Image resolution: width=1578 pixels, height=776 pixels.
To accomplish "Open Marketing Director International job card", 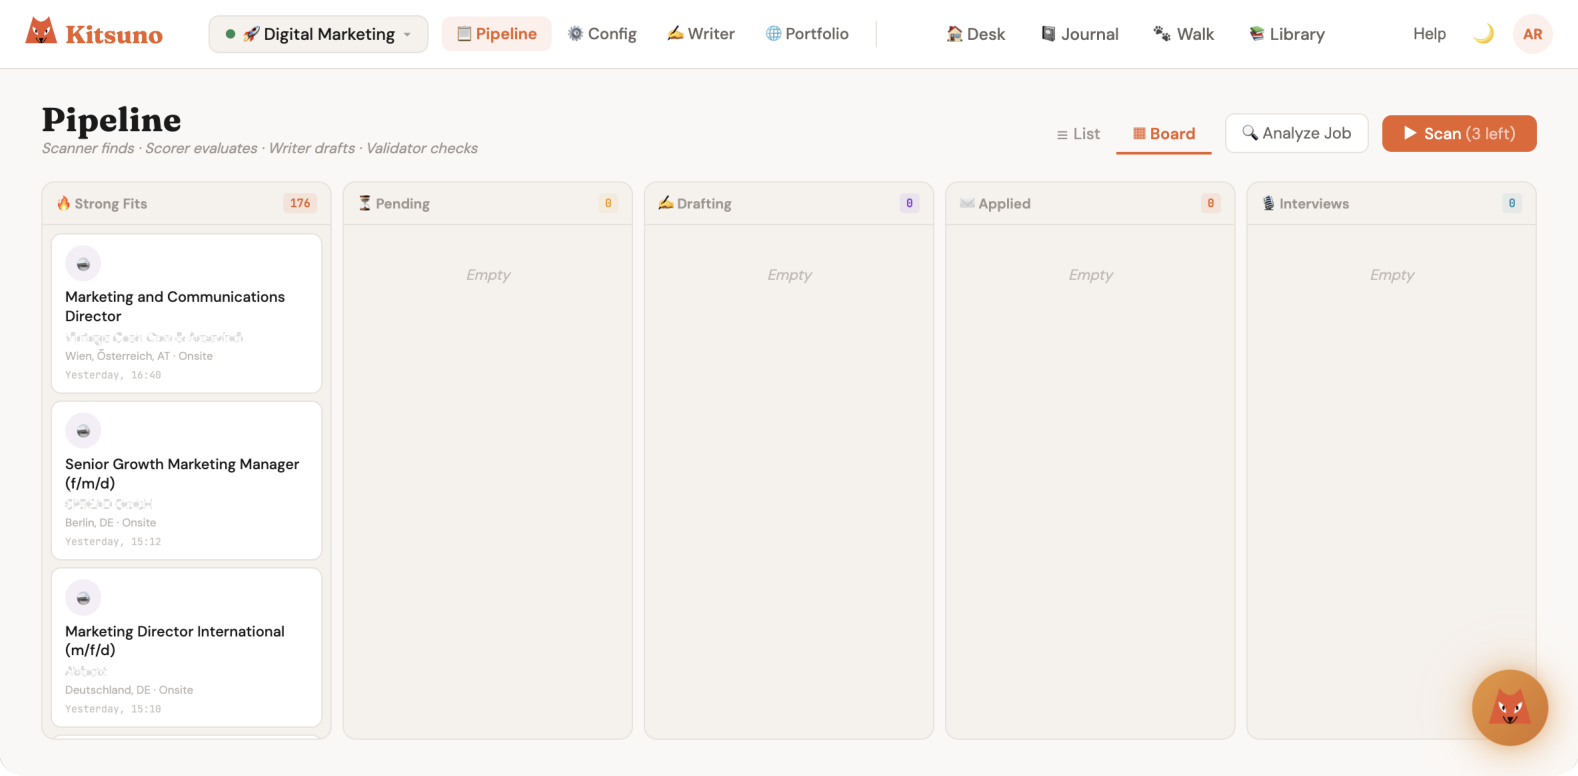I will click(186, 647).
